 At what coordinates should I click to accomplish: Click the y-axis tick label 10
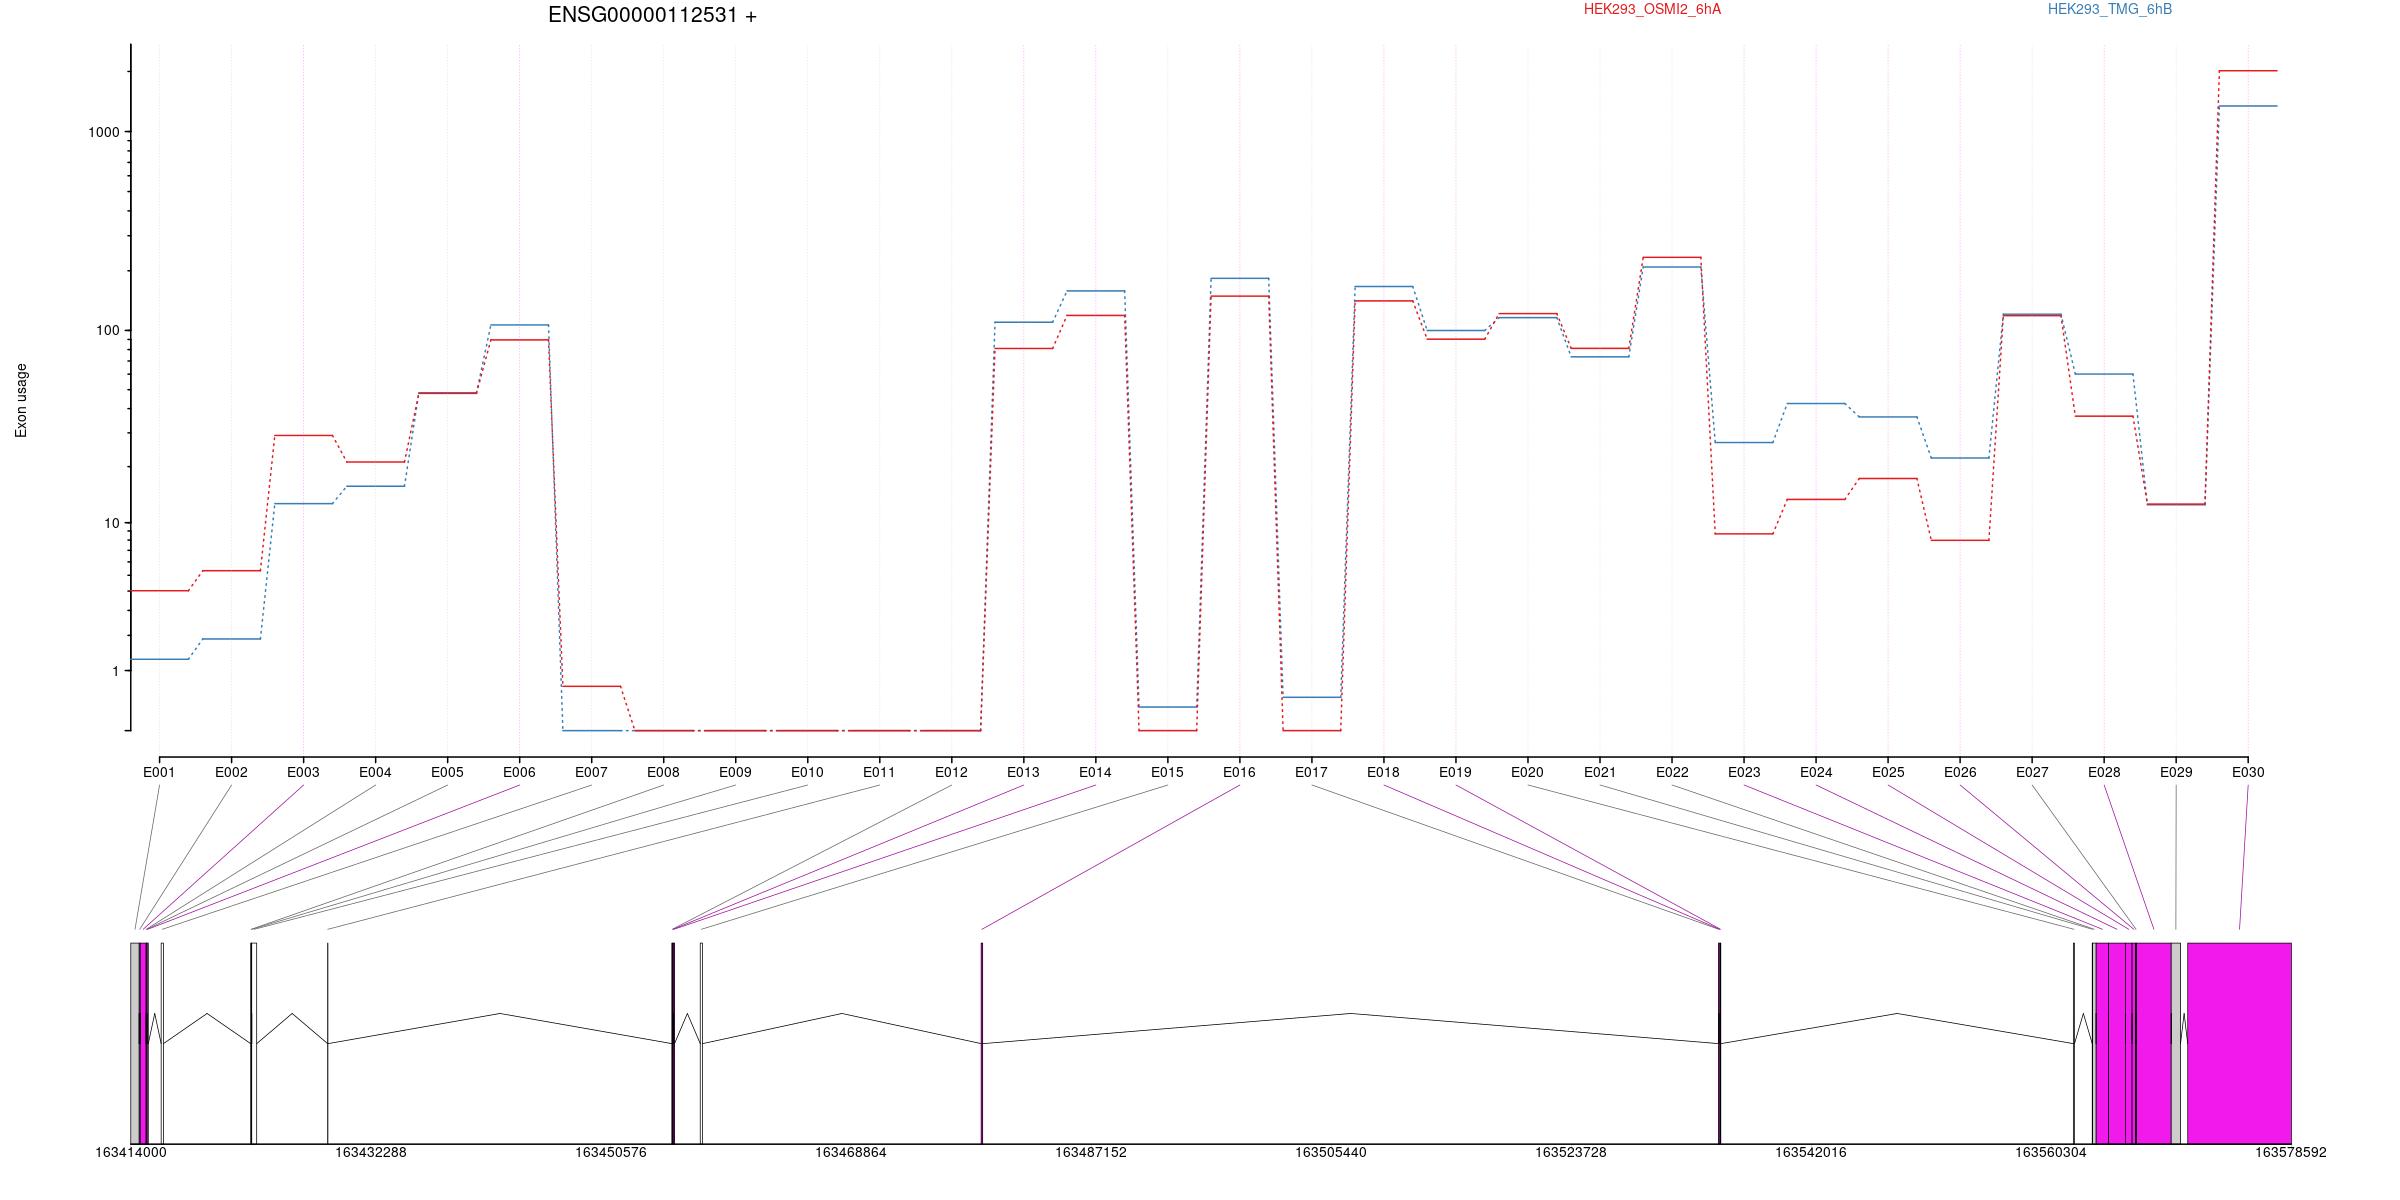point(113,523)
